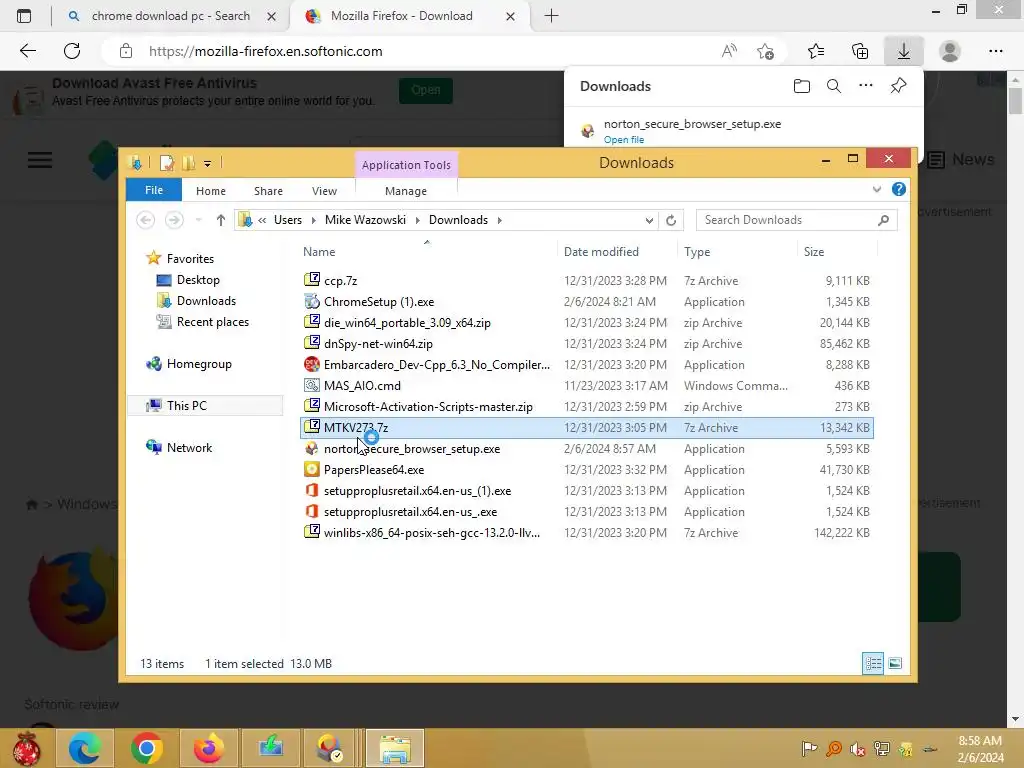The image size is (1024, 768).
Task: Open the Edge downloads toolbar button
Action: (x=903, y=51)
